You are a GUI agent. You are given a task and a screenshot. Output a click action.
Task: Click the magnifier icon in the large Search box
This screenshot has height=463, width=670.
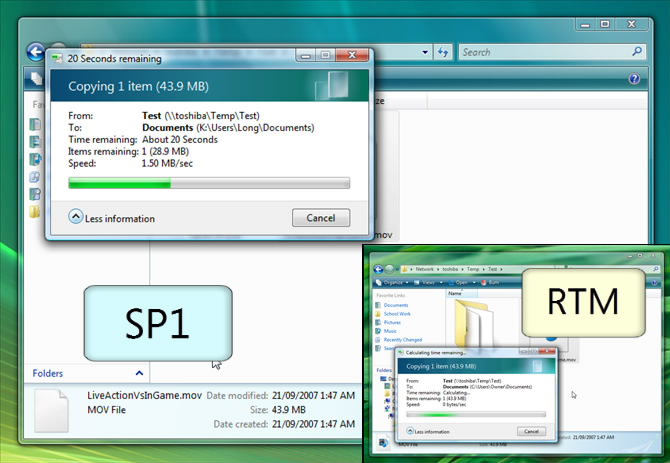tap(637, 52)
